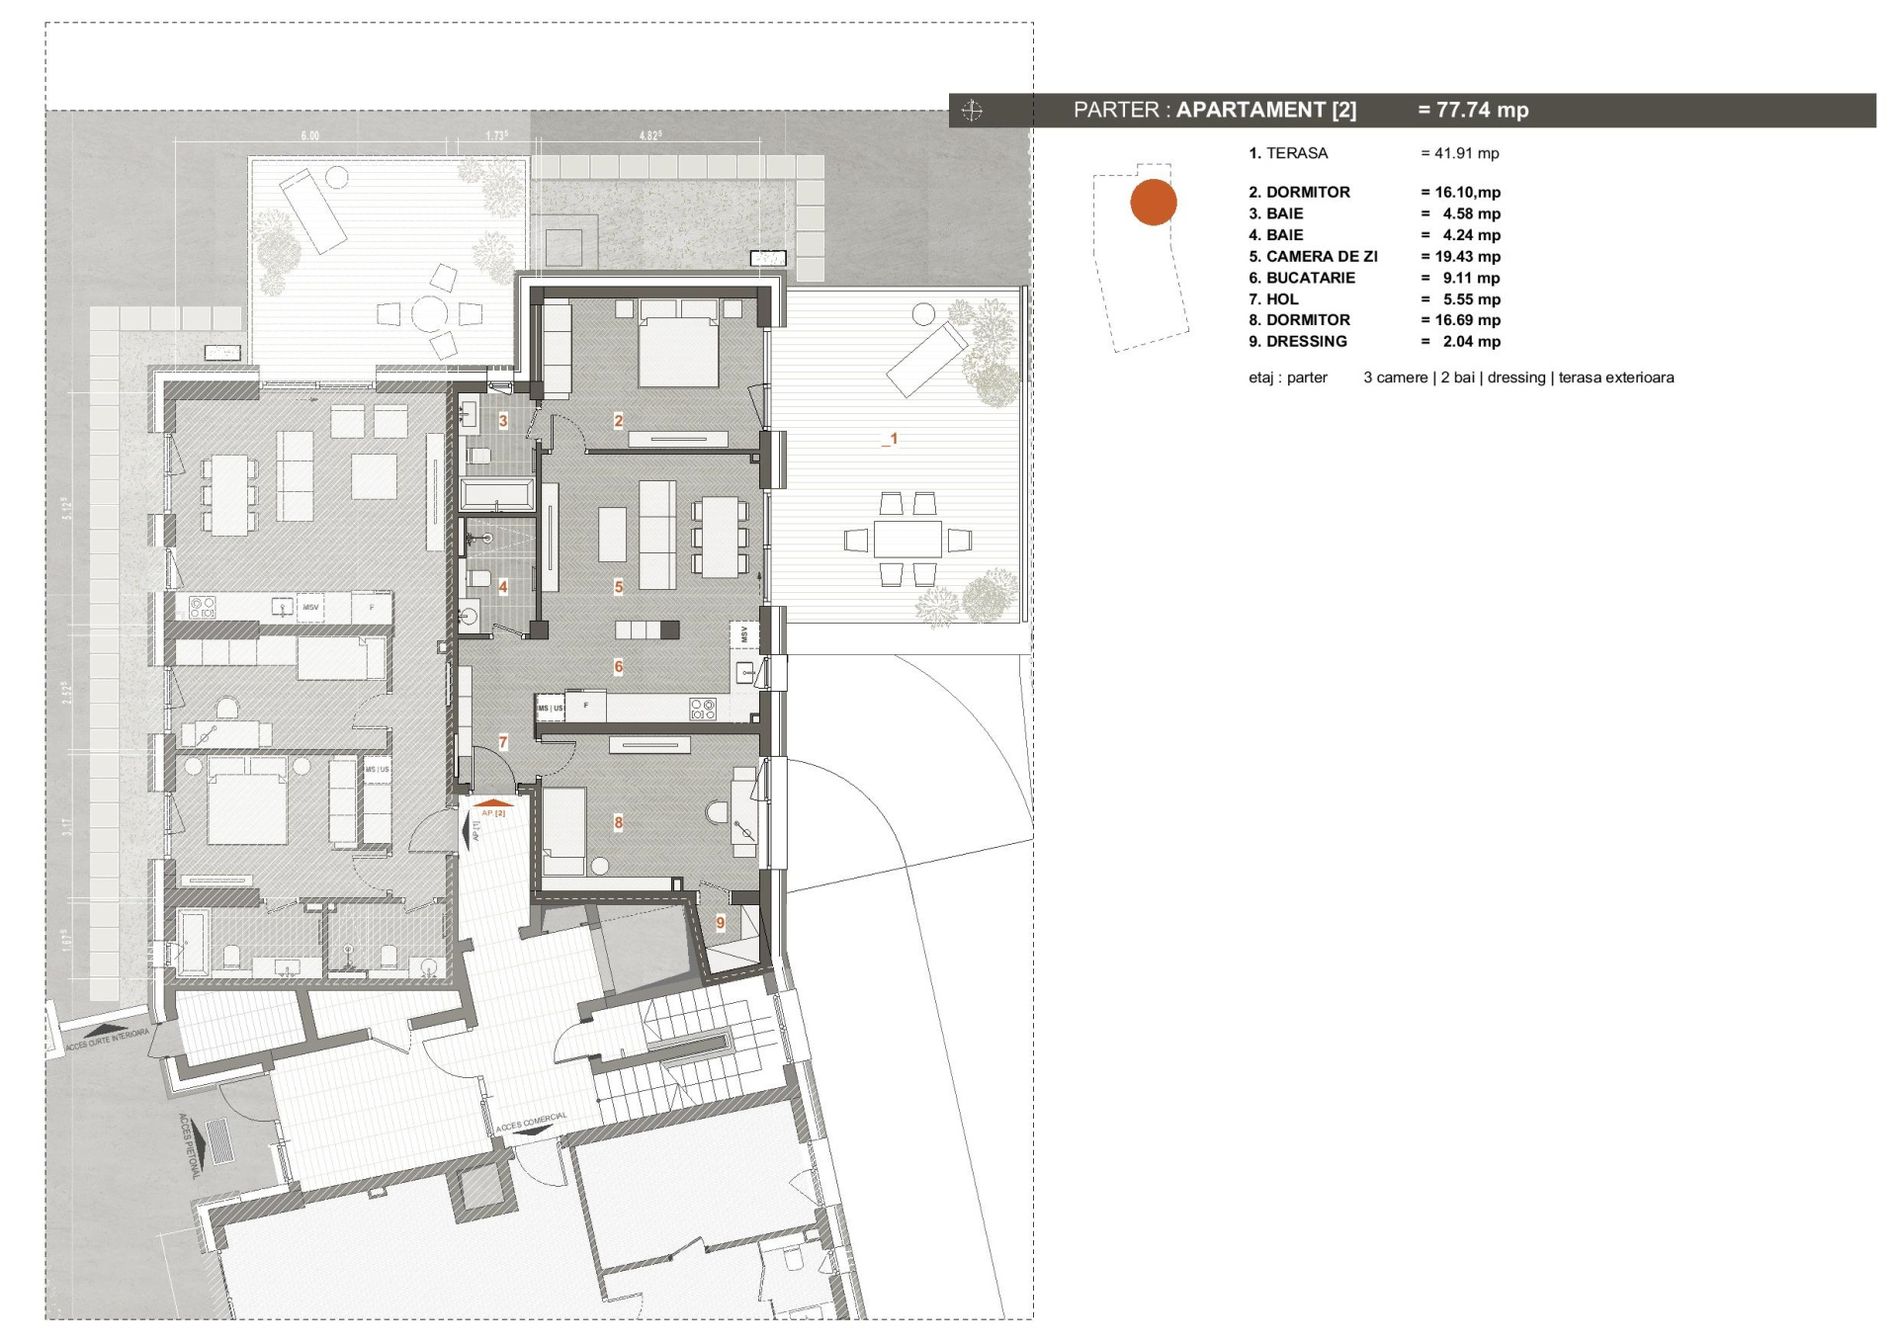
Task: Click room number 8 in the lower bedroom
Action: (x=618, y=822)
